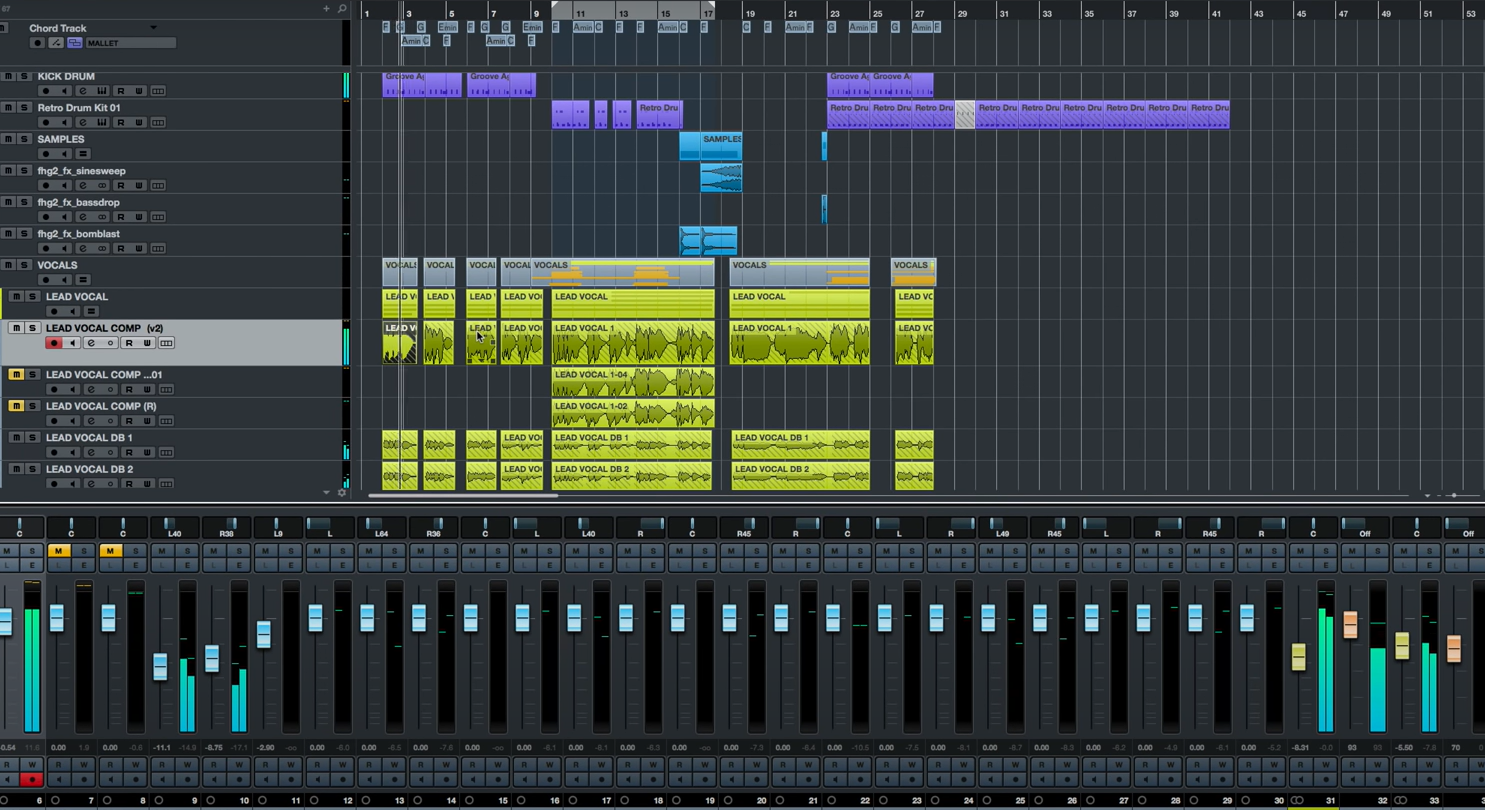Click the small arrow next to the track list gear
The image size is (1485, 810).
tap(326, 493)
